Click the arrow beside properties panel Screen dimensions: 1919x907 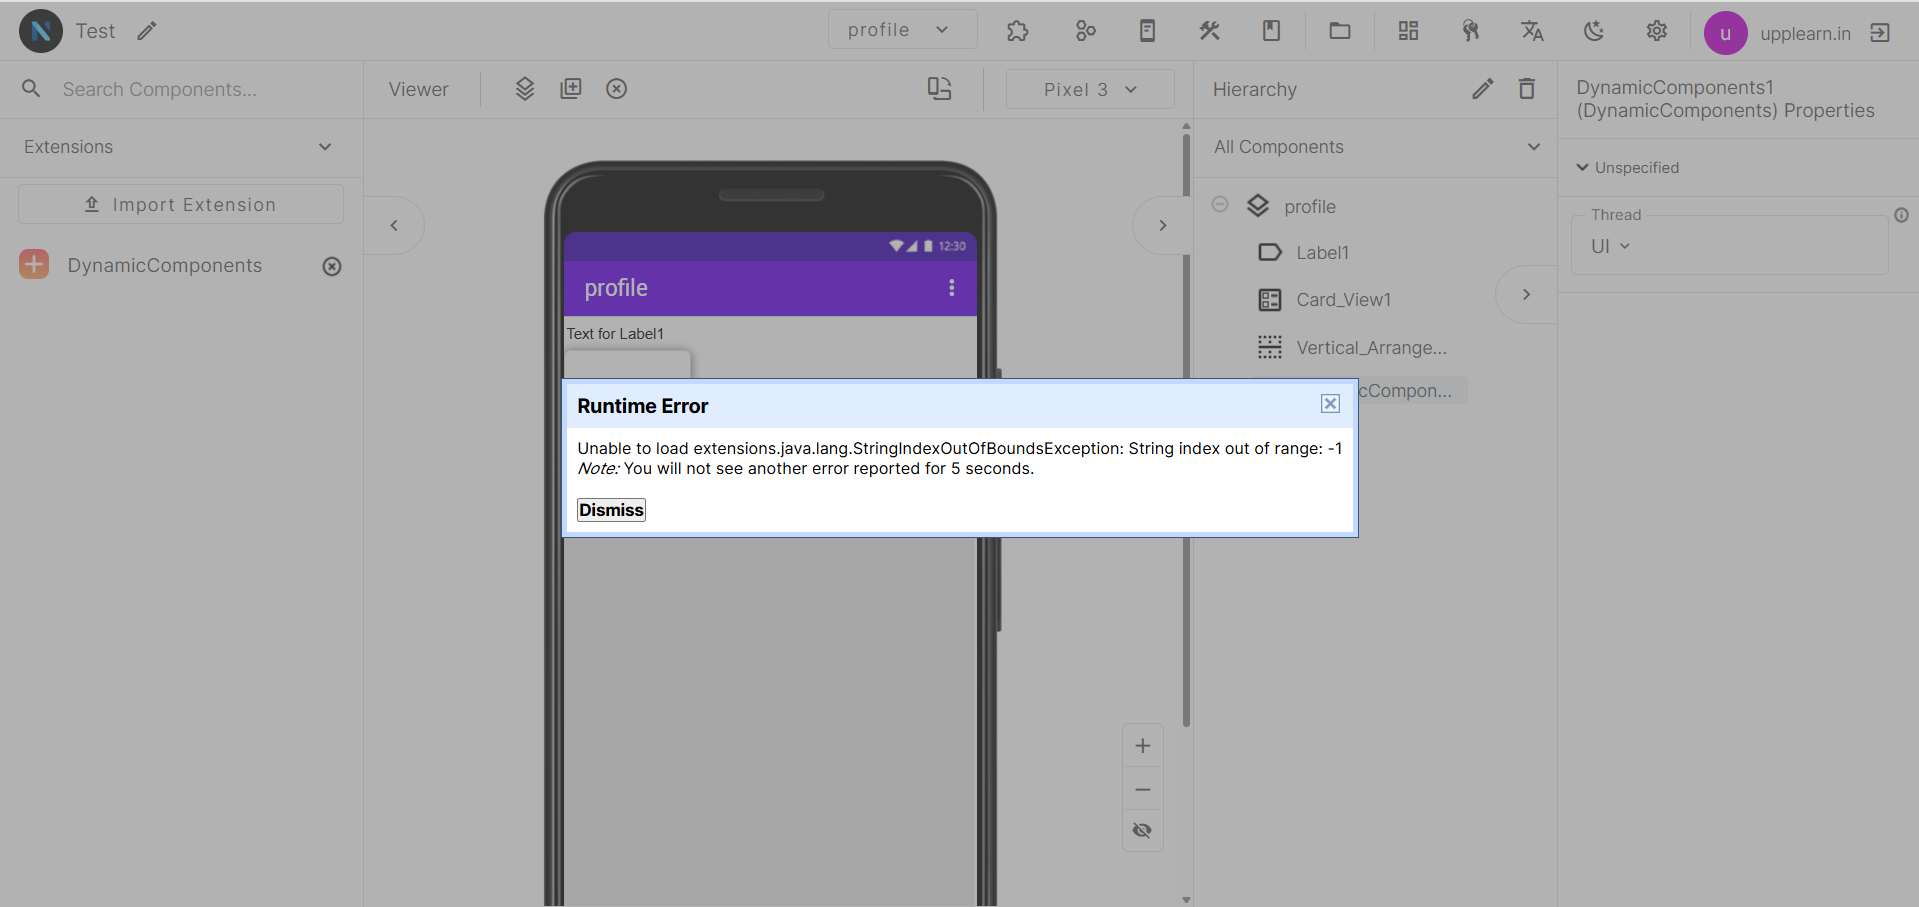[x=1526, y=295]
